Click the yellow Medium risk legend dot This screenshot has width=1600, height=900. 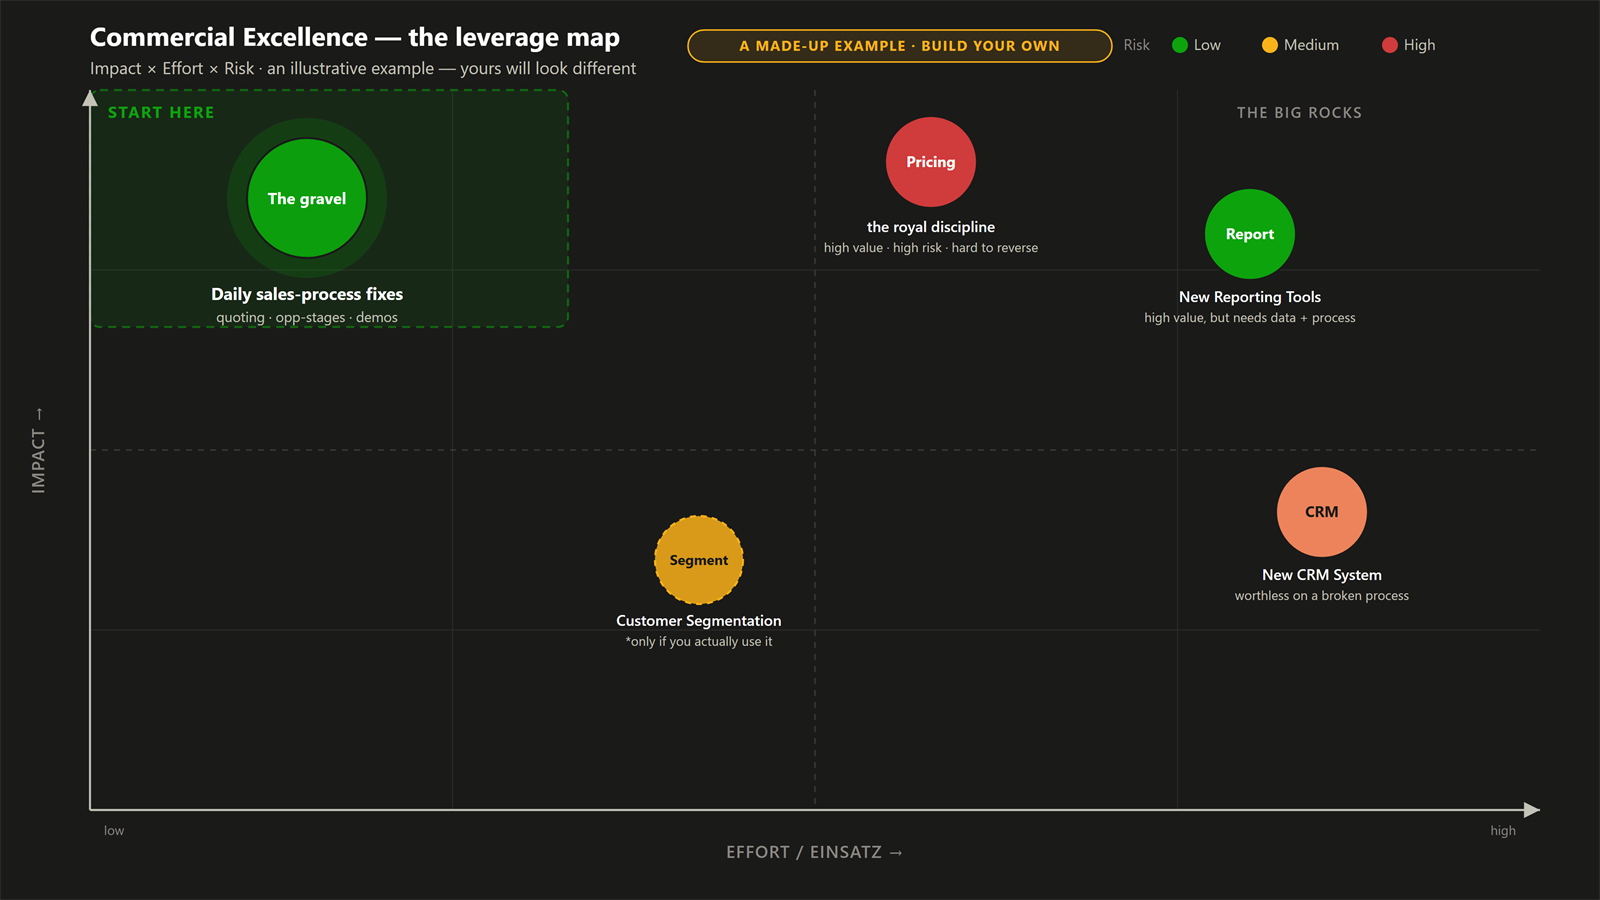tap(1270, 45)
